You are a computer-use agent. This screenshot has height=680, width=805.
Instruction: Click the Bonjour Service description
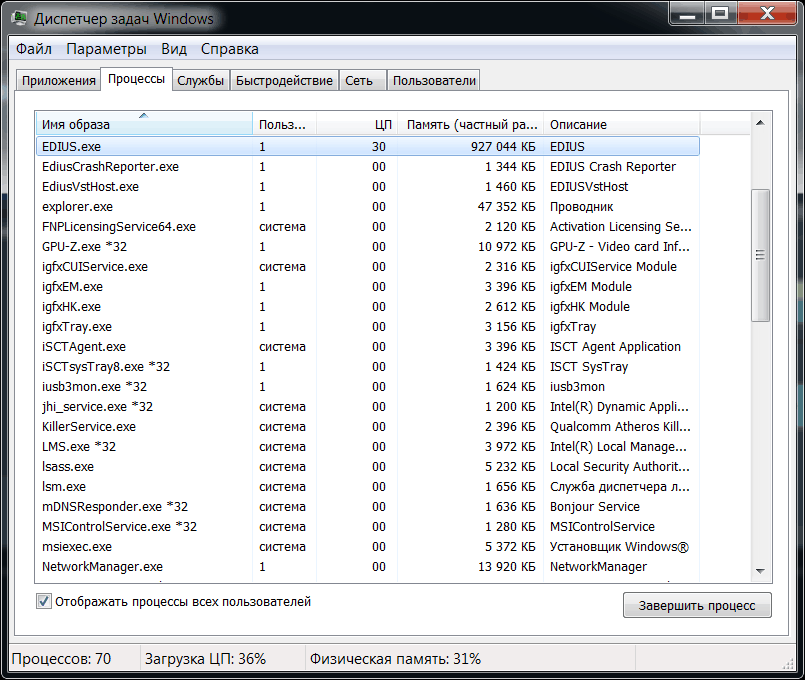tap(595, 507)
